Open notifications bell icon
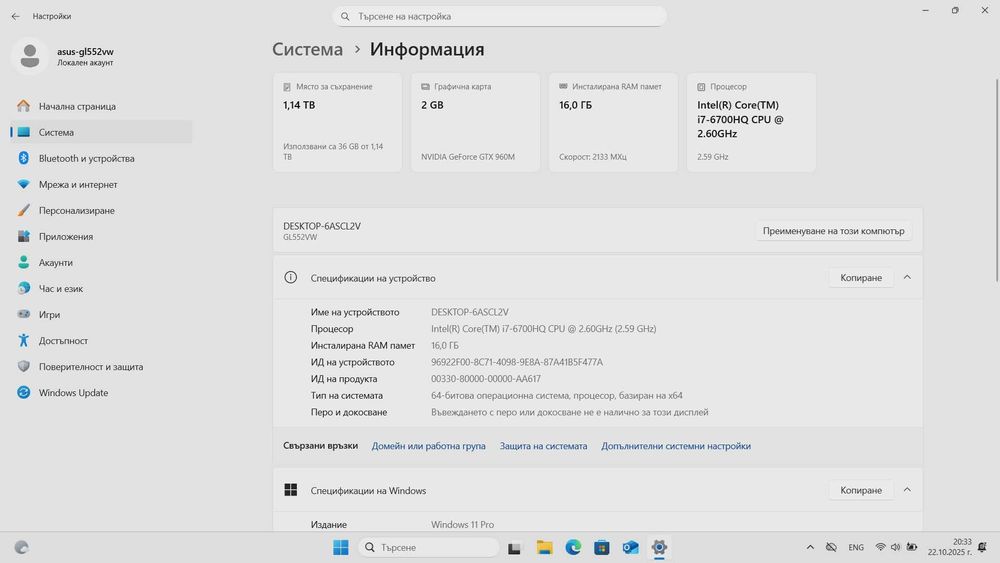This screenshot has height=563, width=1000. tap(982, 547)
